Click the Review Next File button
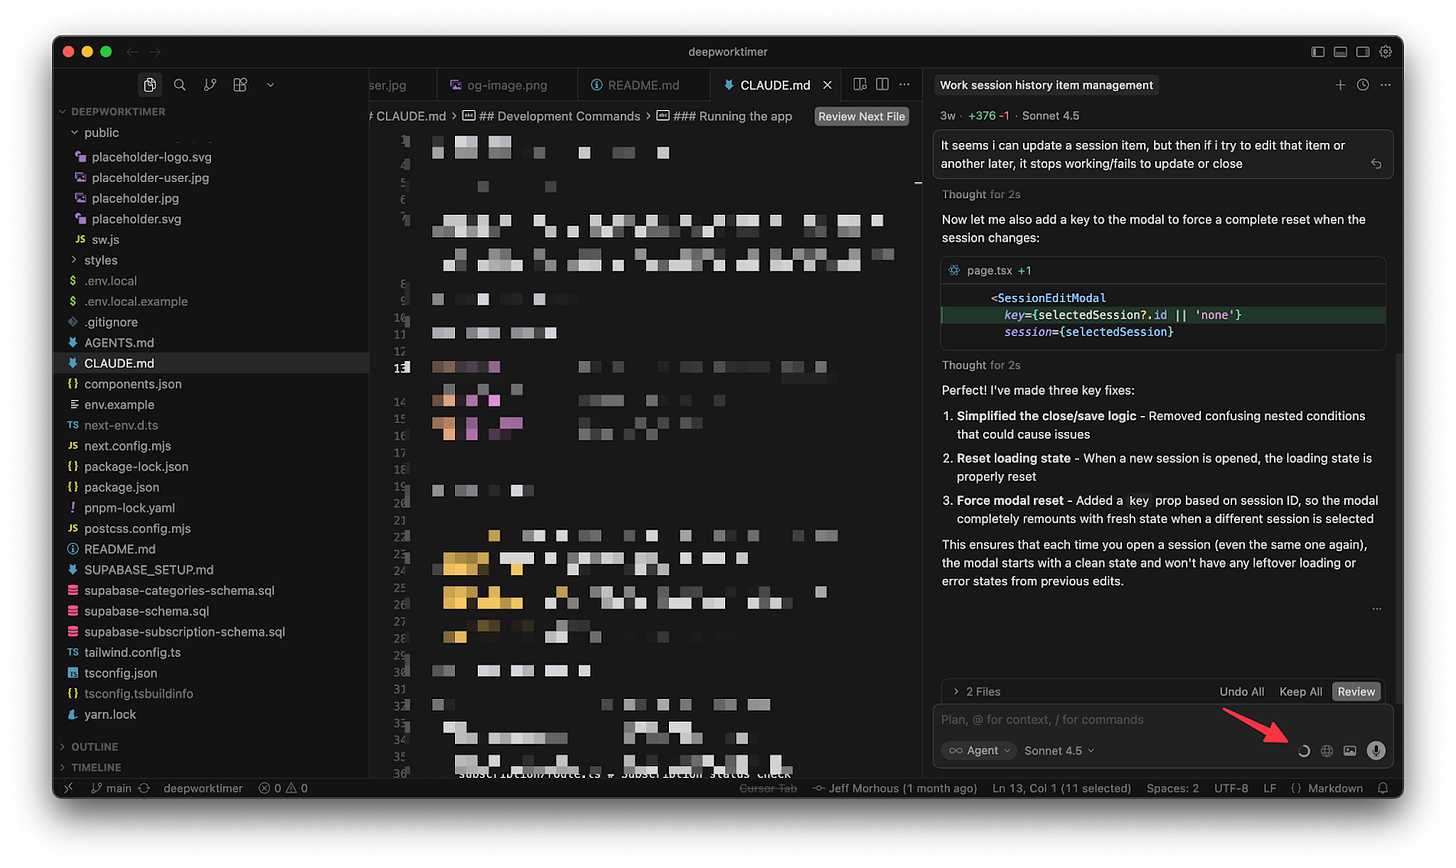The width and height of the screenshot is (1456, 868). click(861, 116)
